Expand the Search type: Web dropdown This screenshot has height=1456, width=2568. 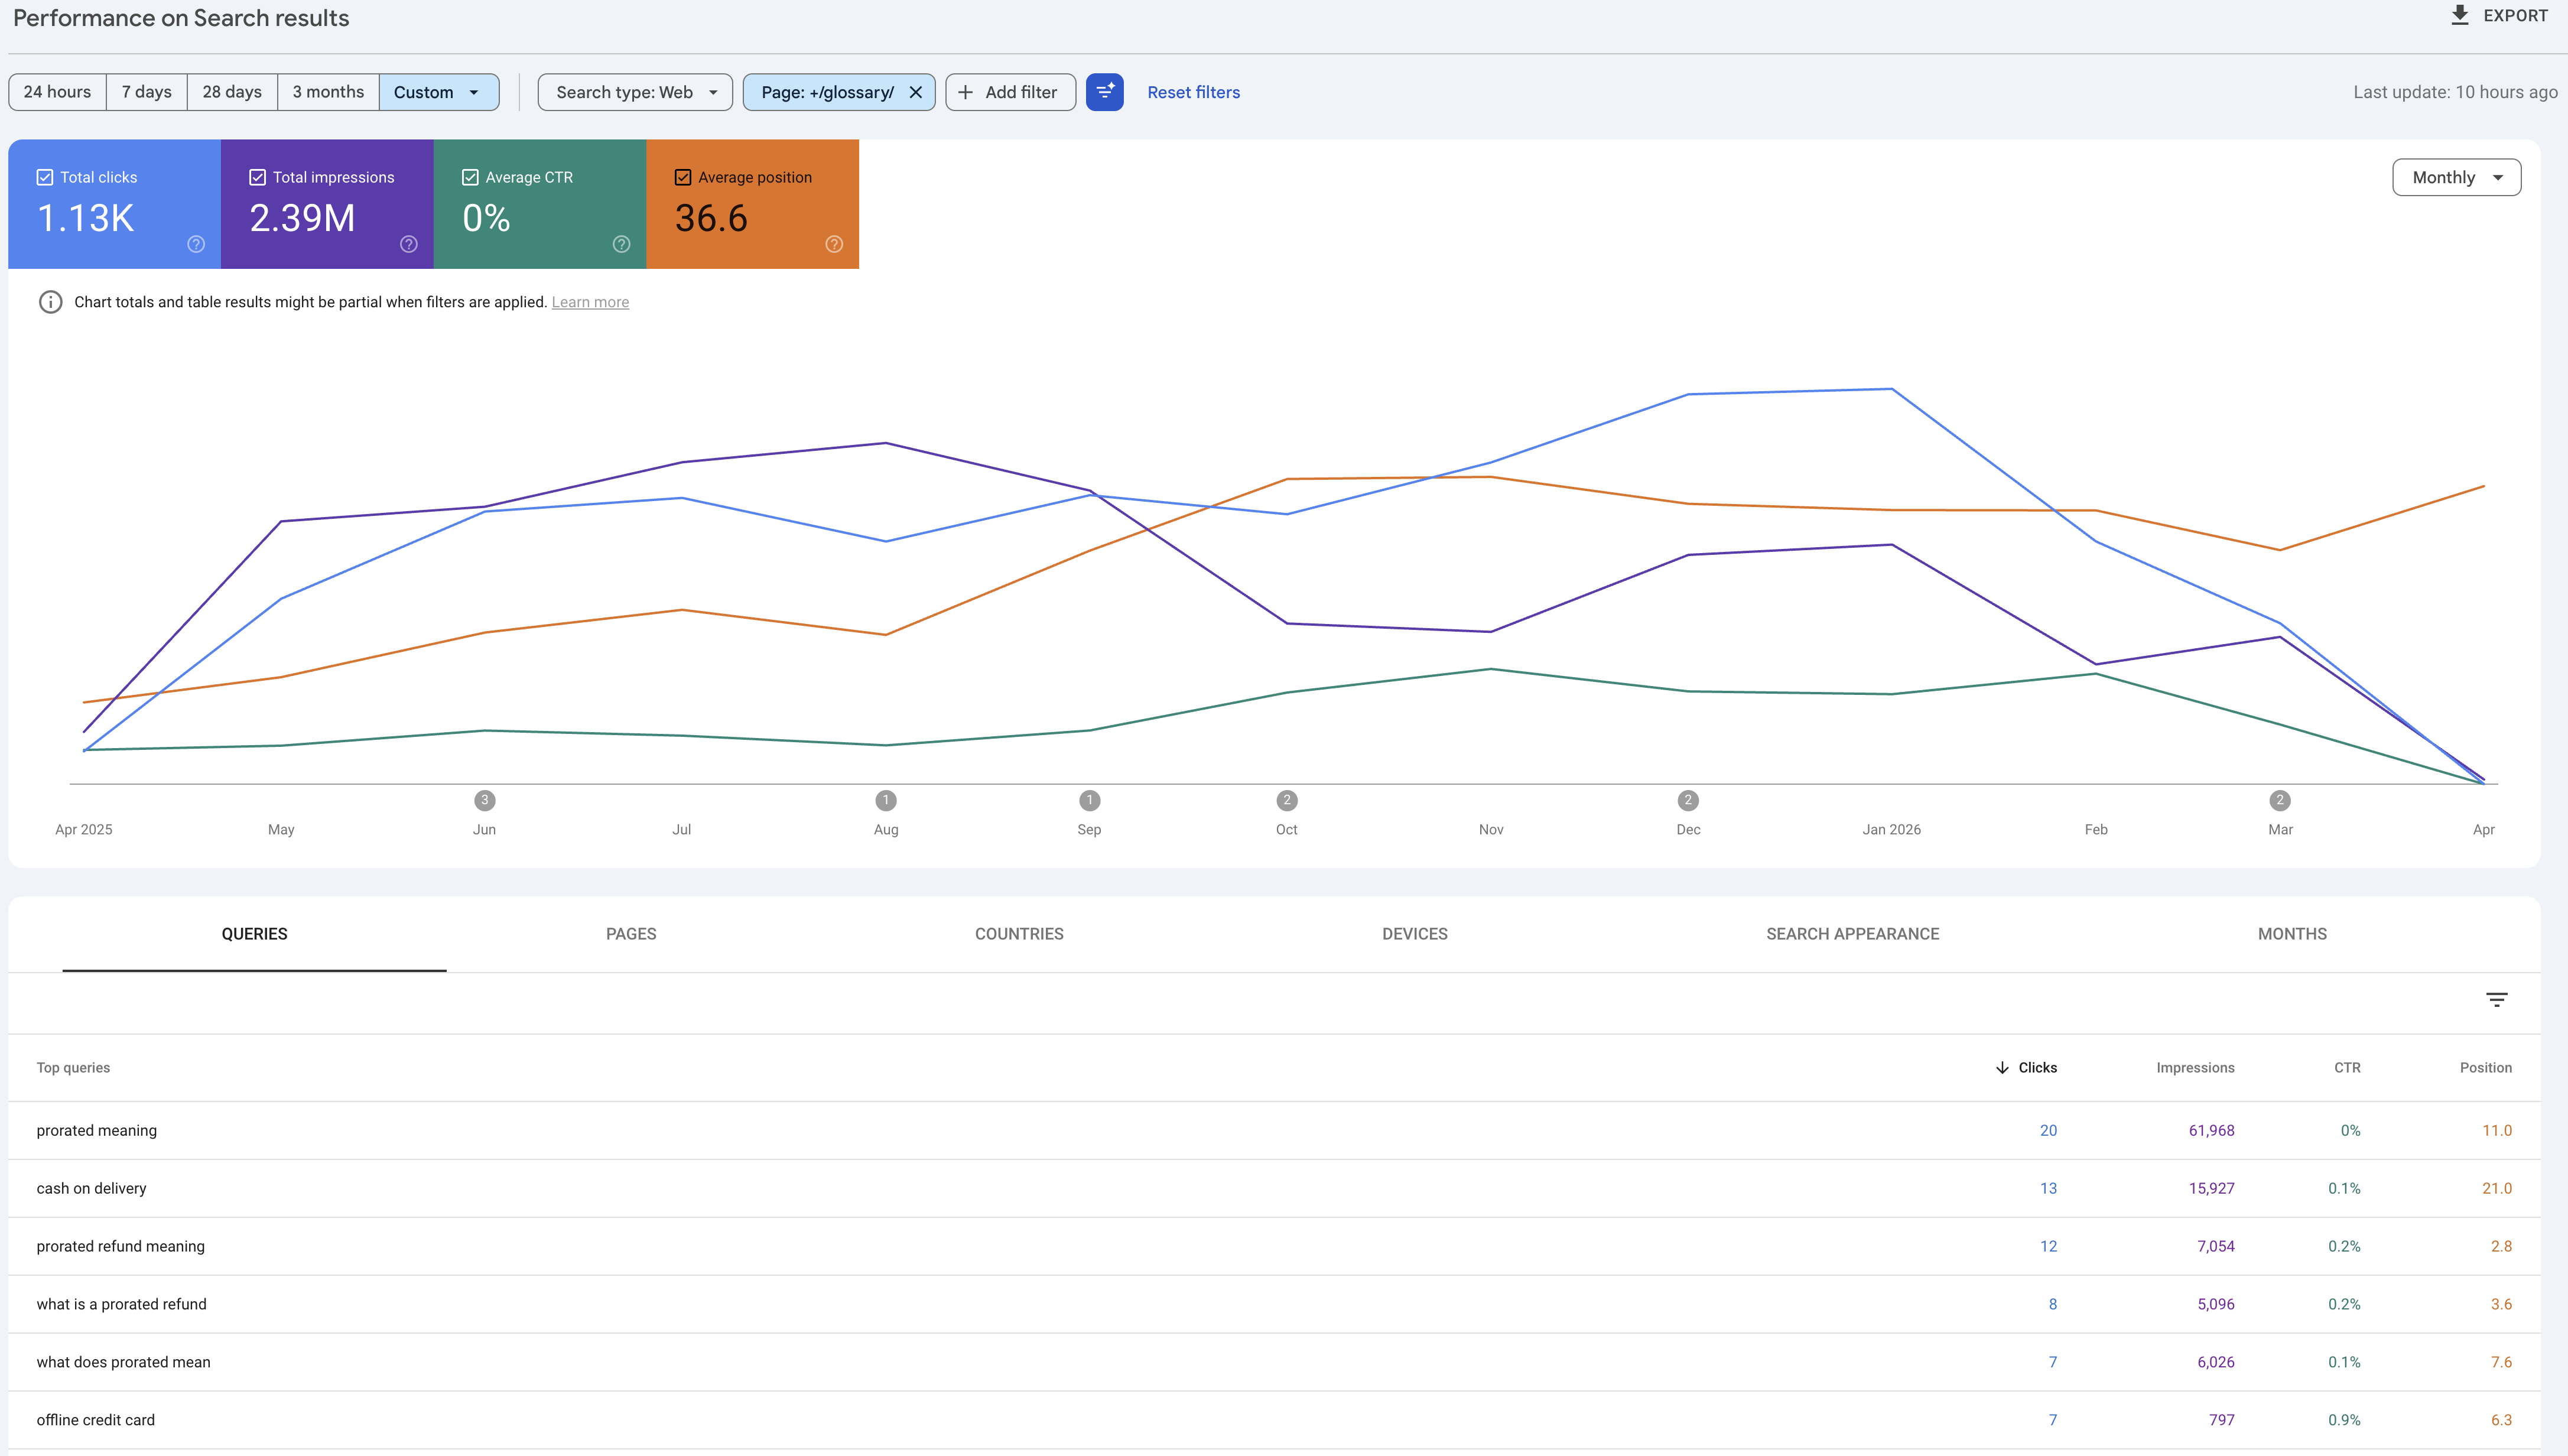tap(635, 92)
